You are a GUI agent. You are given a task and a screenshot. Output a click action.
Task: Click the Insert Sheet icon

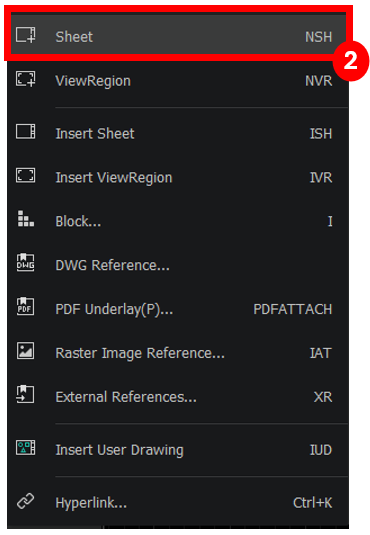point(26,132)
